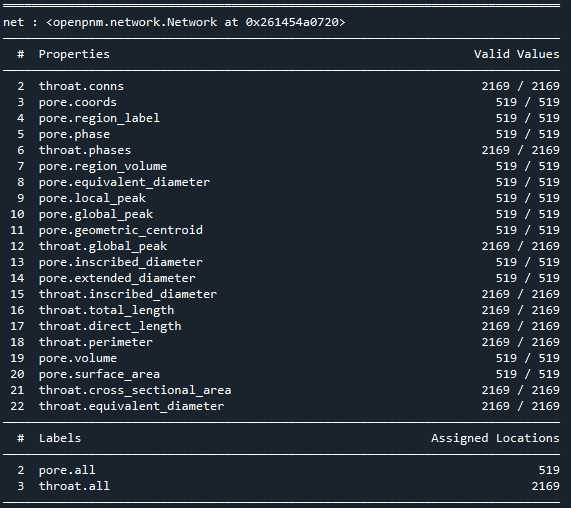The width and height of the screenshot is (571, 508).
Task: Click pore.inscribed_diameter text
Action: 121,263
